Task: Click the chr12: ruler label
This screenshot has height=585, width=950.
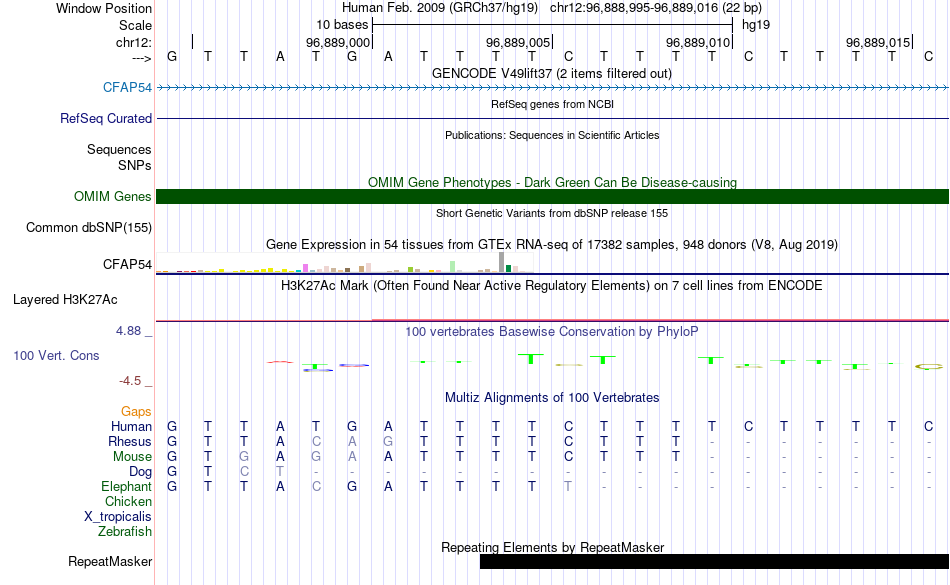Action: click(134, 42)
